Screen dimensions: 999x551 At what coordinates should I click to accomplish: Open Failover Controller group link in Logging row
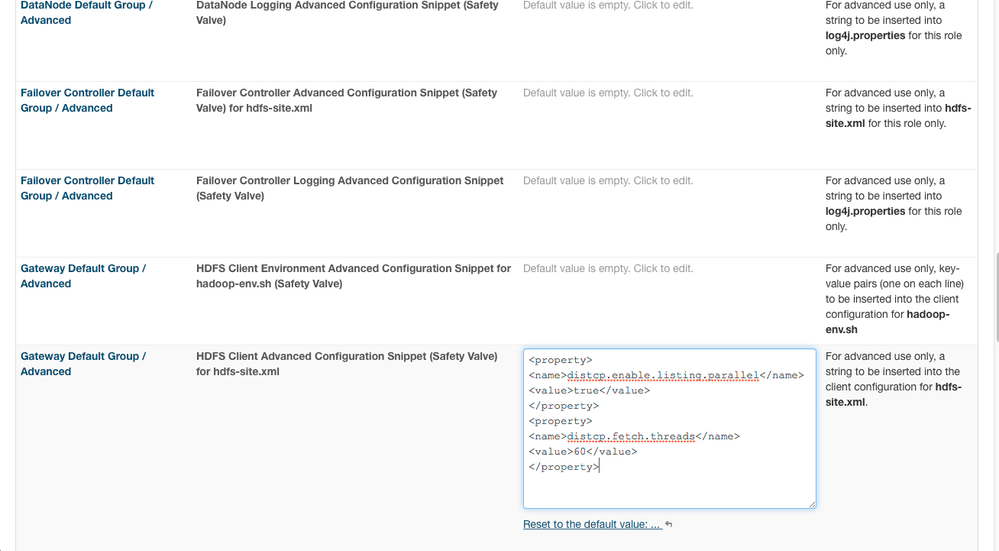pos(87,188)
